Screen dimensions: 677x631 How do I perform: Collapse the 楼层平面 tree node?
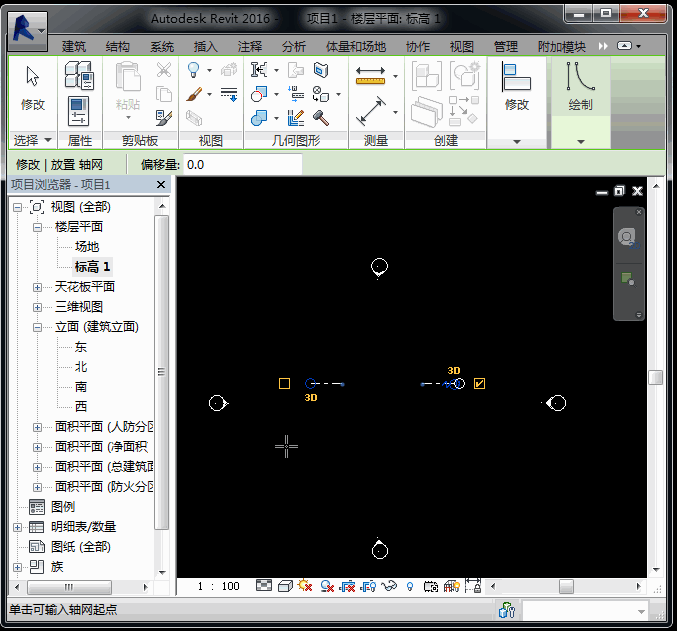point(38,227)
